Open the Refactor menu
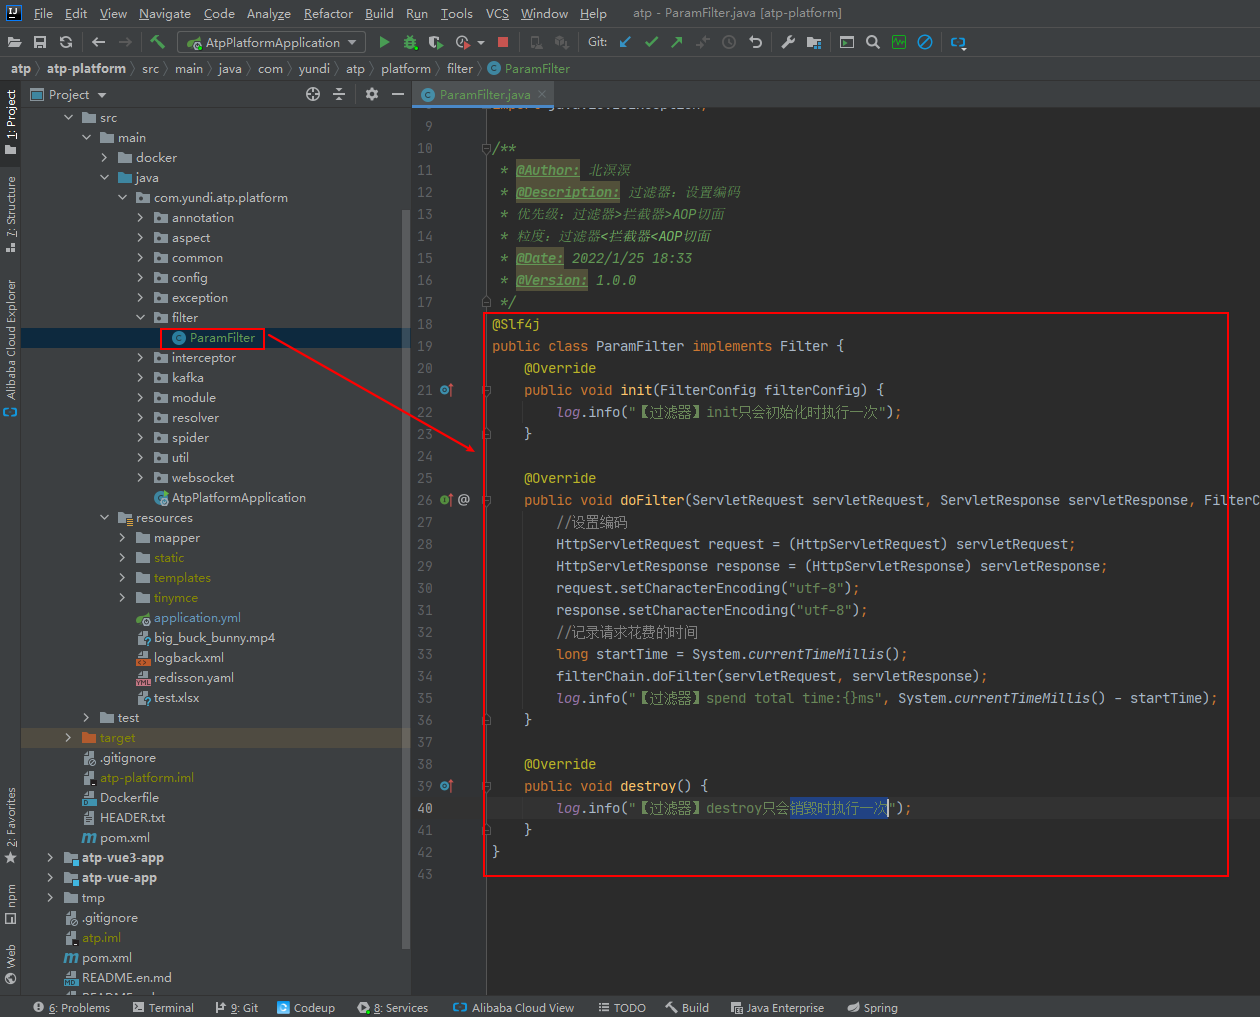The image size is (1260, 1017). [328, 13]
